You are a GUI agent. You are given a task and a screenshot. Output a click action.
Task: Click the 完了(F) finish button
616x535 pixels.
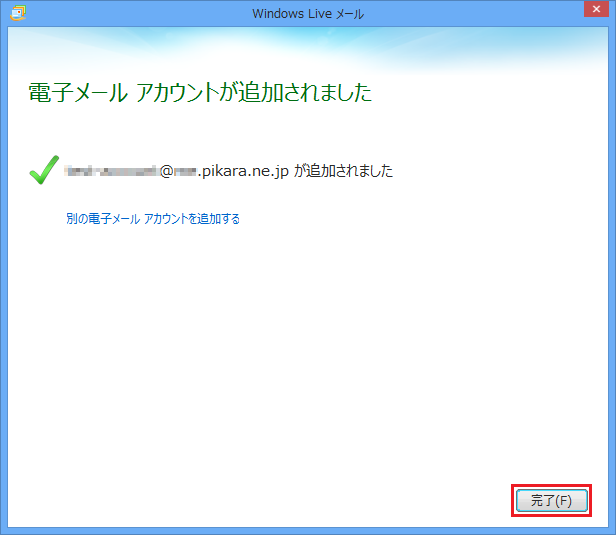click(552, 500)
